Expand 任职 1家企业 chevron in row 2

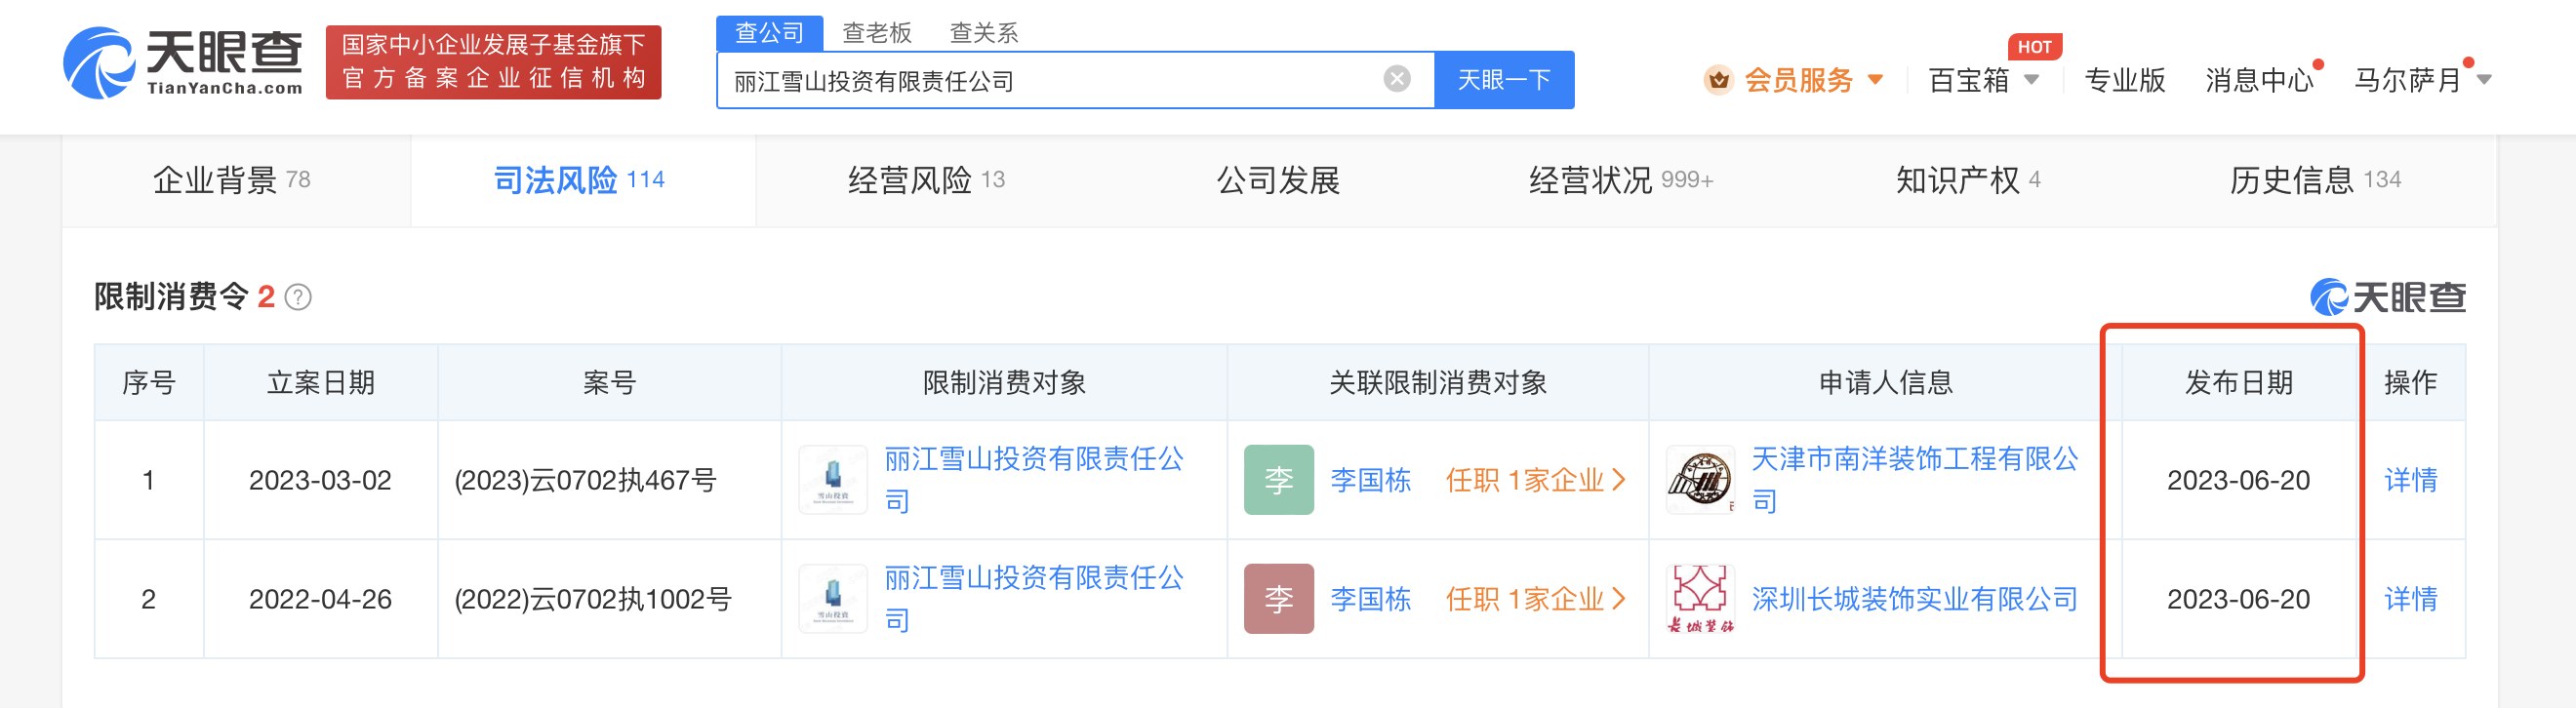point(1618,599)
